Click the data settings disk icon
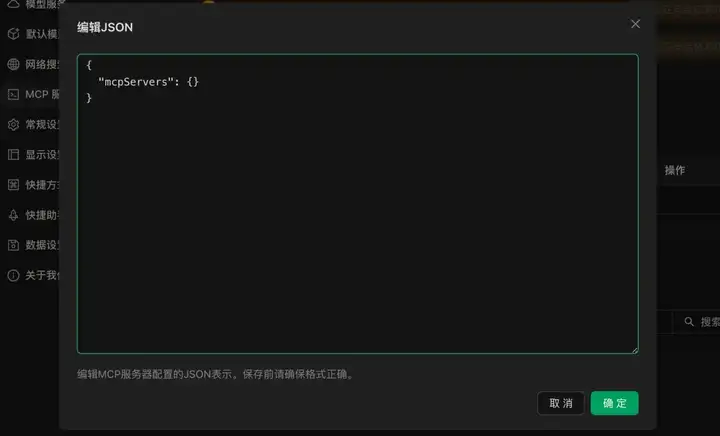The width and height of the screenshot is (720, 436). point(13,245)
